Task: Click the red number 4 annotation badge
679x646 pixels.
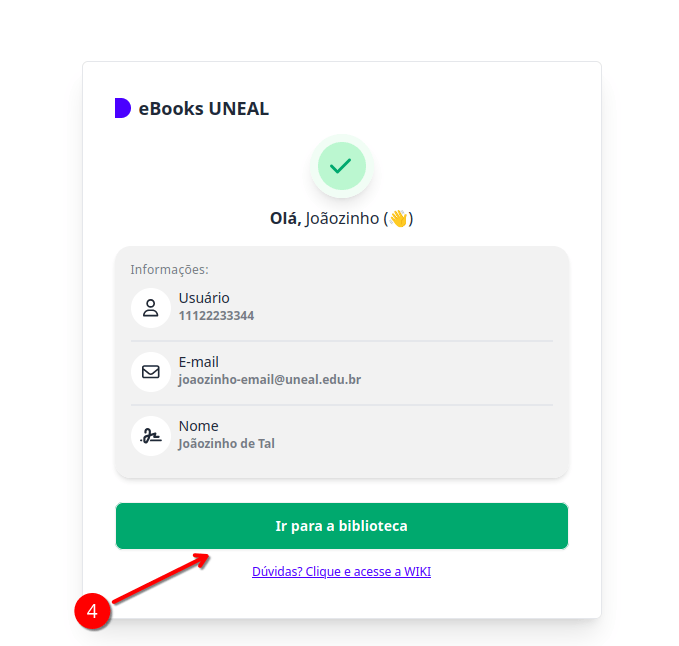Action: click(92, 611)
